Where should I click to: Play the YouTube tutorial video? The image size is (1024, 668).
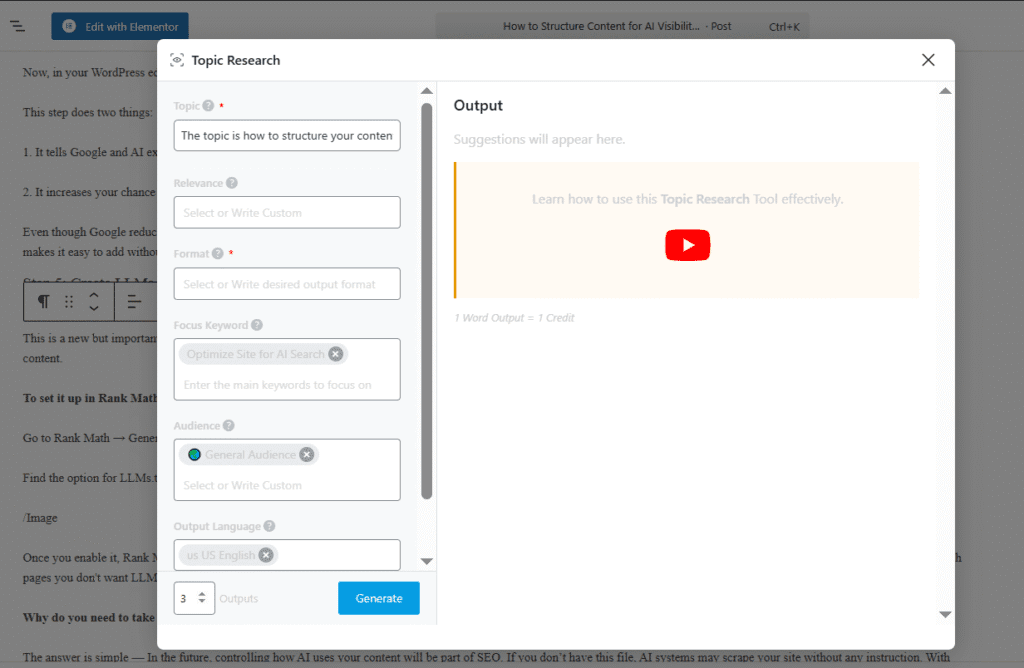(687, 245)
